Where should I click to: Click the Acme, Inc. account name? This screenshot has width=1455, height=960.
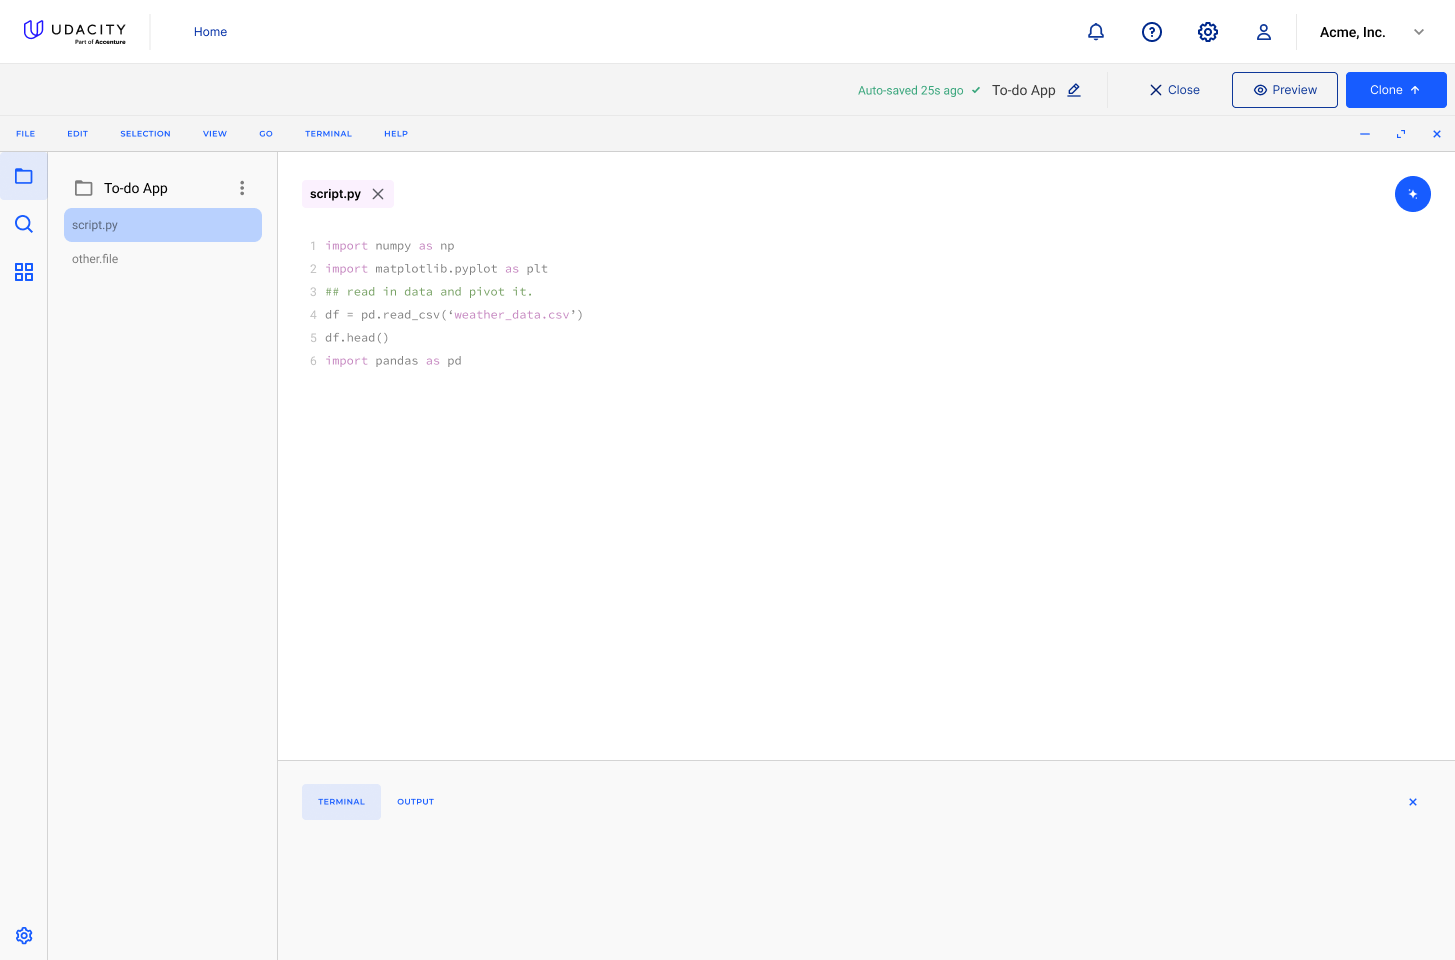pos(1353,32)
